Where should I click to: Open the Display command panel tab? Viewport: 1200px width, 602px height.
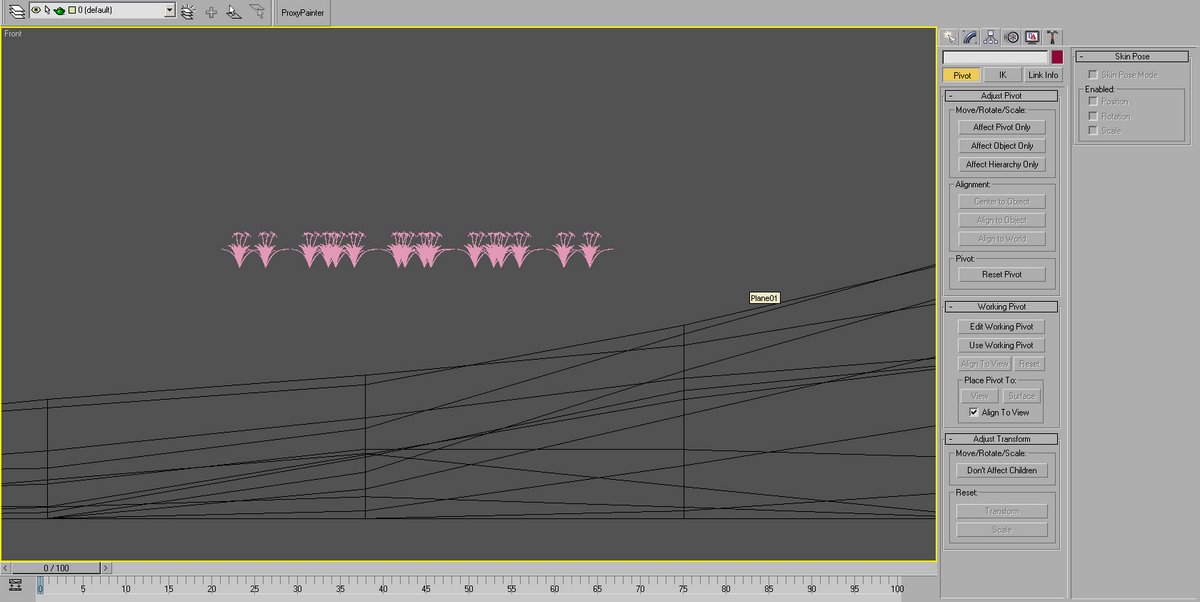[1031, 37]
